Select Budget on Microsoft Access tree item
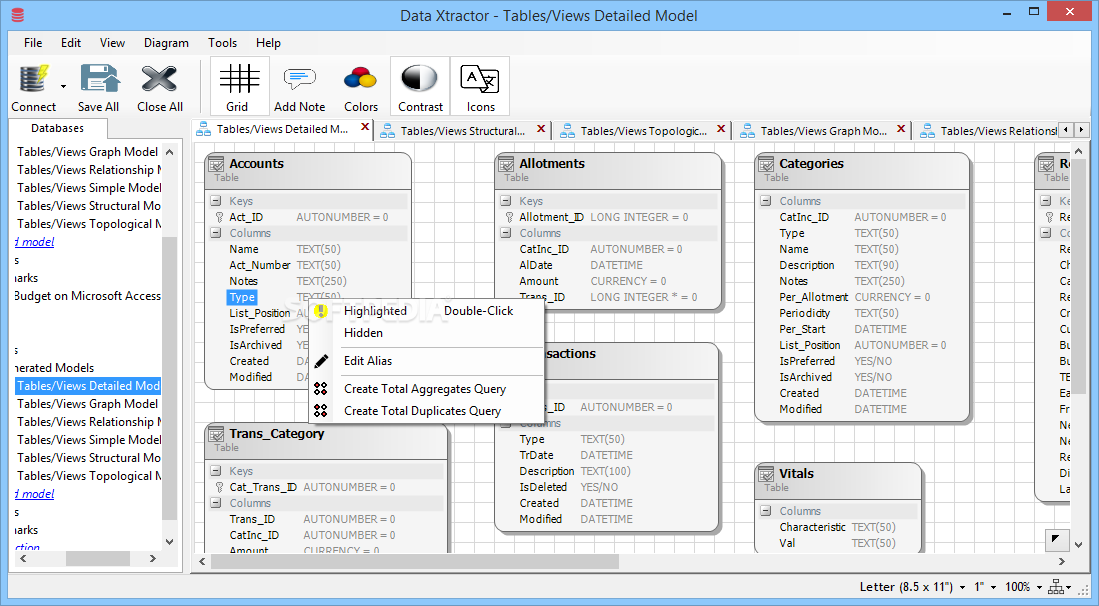This screenshot has height=606, width=1099. (88, 296)
